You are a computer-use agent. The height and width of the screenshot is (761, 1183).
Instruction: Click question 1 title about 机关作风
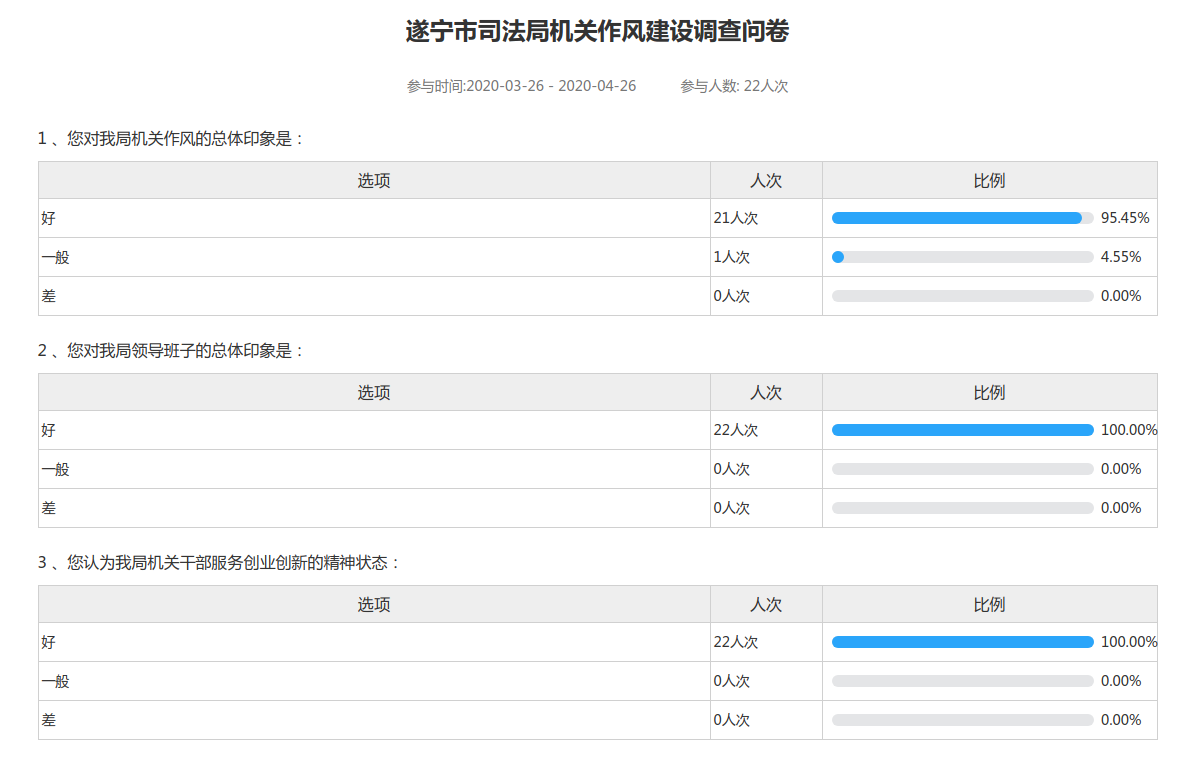[x=171, y=139]
